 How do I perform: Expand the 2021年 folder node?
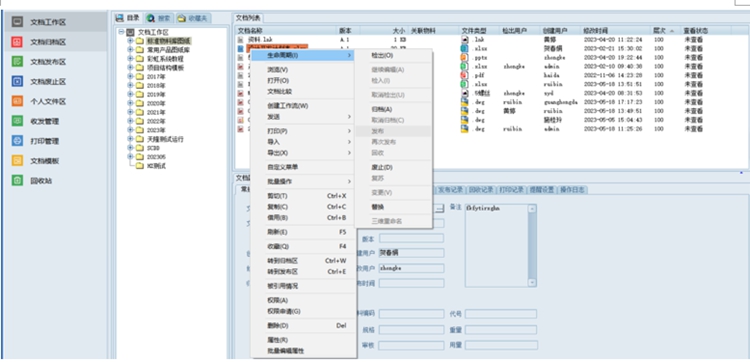tap(130, 112)
